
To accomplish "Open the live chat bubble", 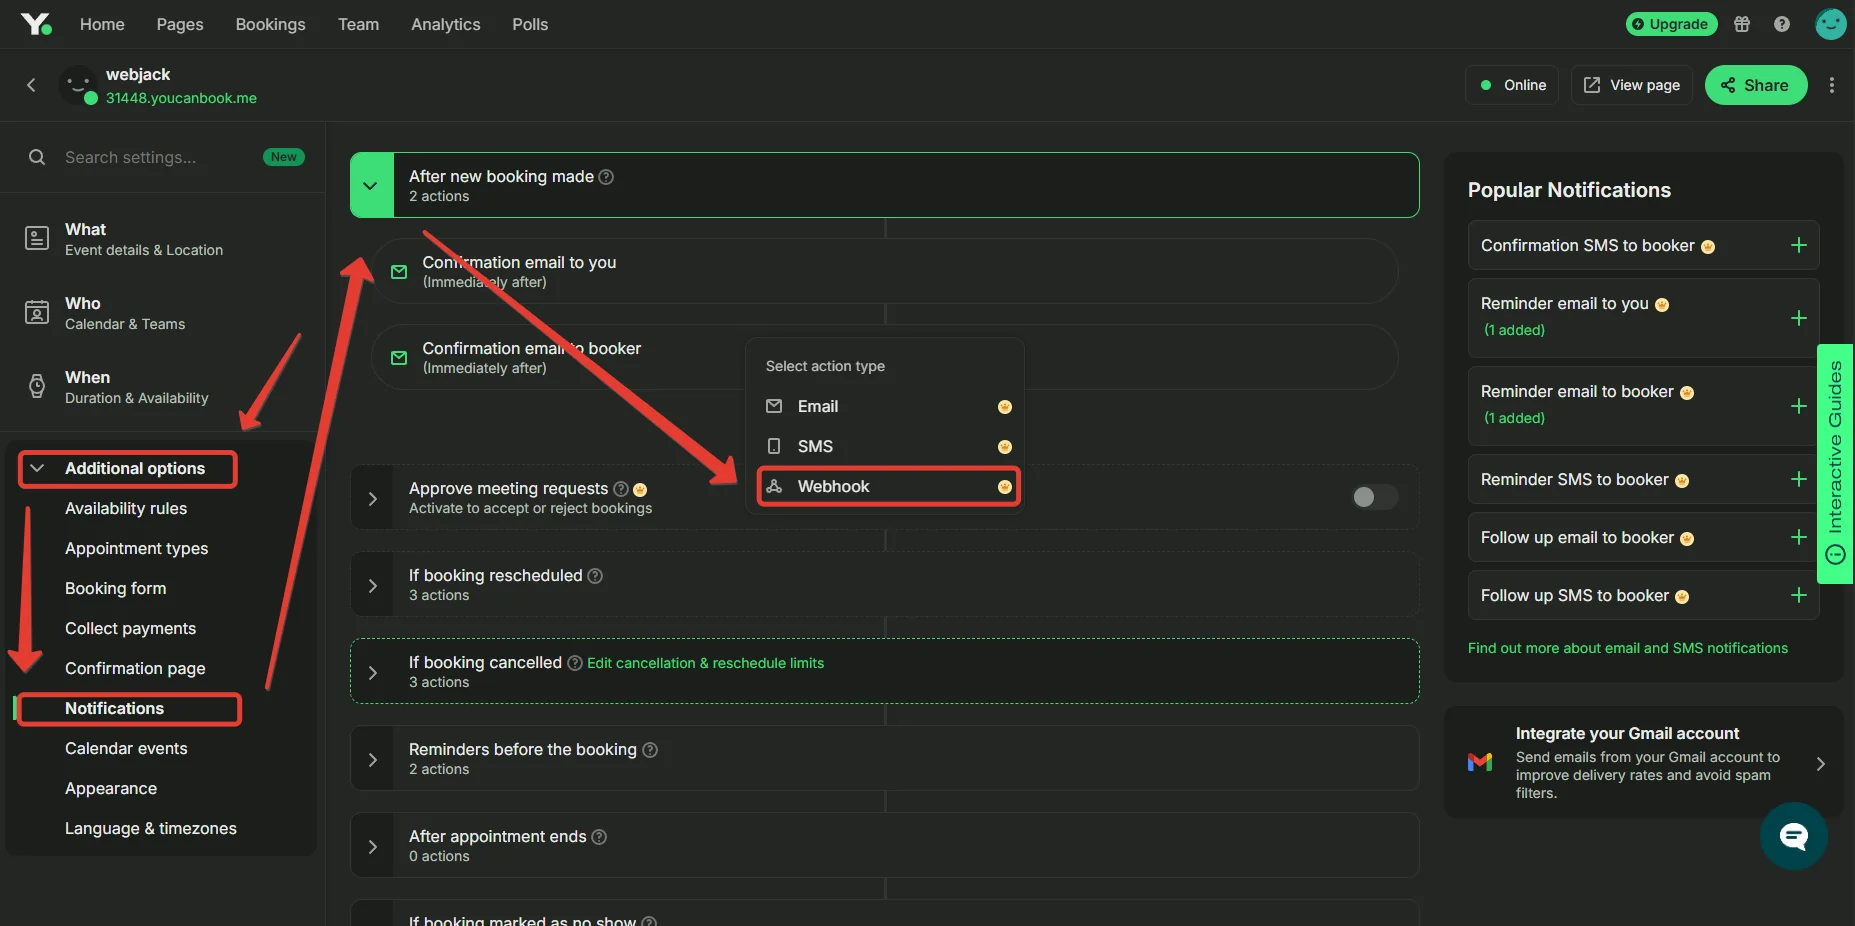I will tap(1794, 836).
